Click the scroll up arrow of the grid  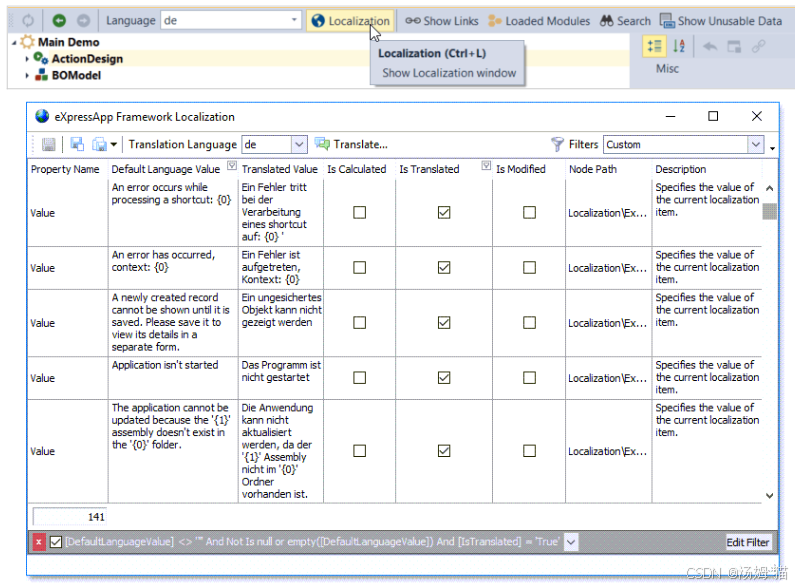click(770, 189)
